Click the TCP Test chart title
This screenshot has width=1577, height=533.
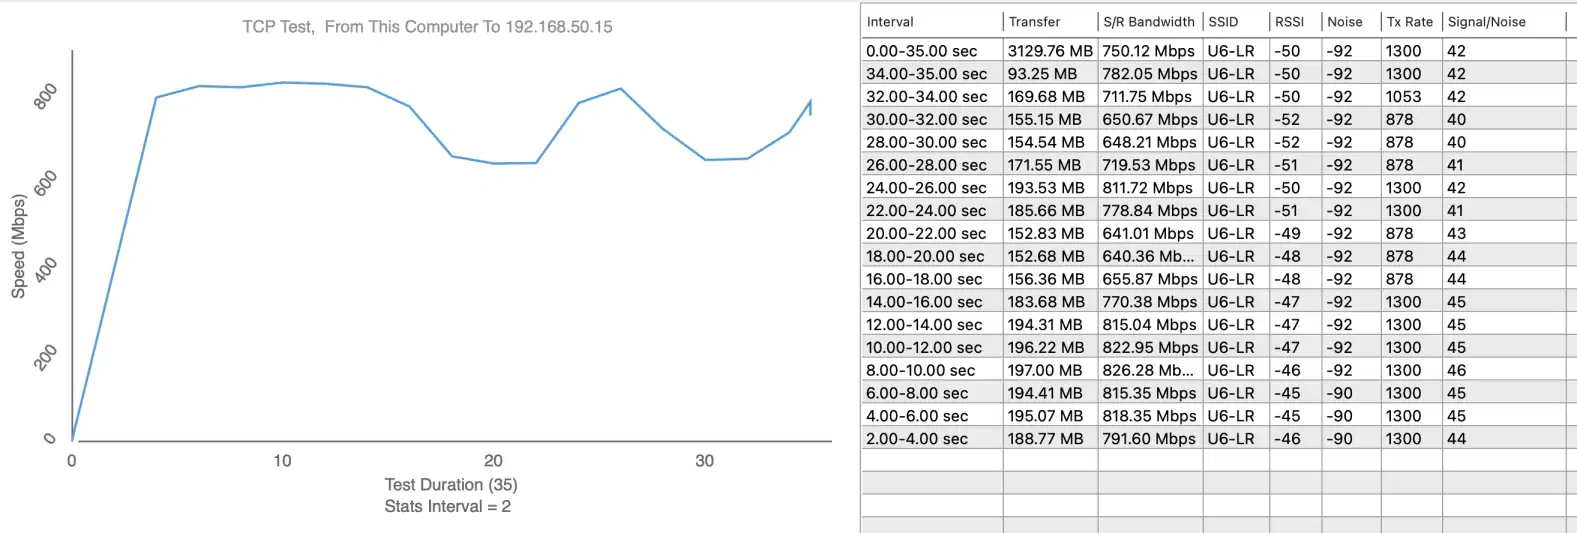click(427, 27)
